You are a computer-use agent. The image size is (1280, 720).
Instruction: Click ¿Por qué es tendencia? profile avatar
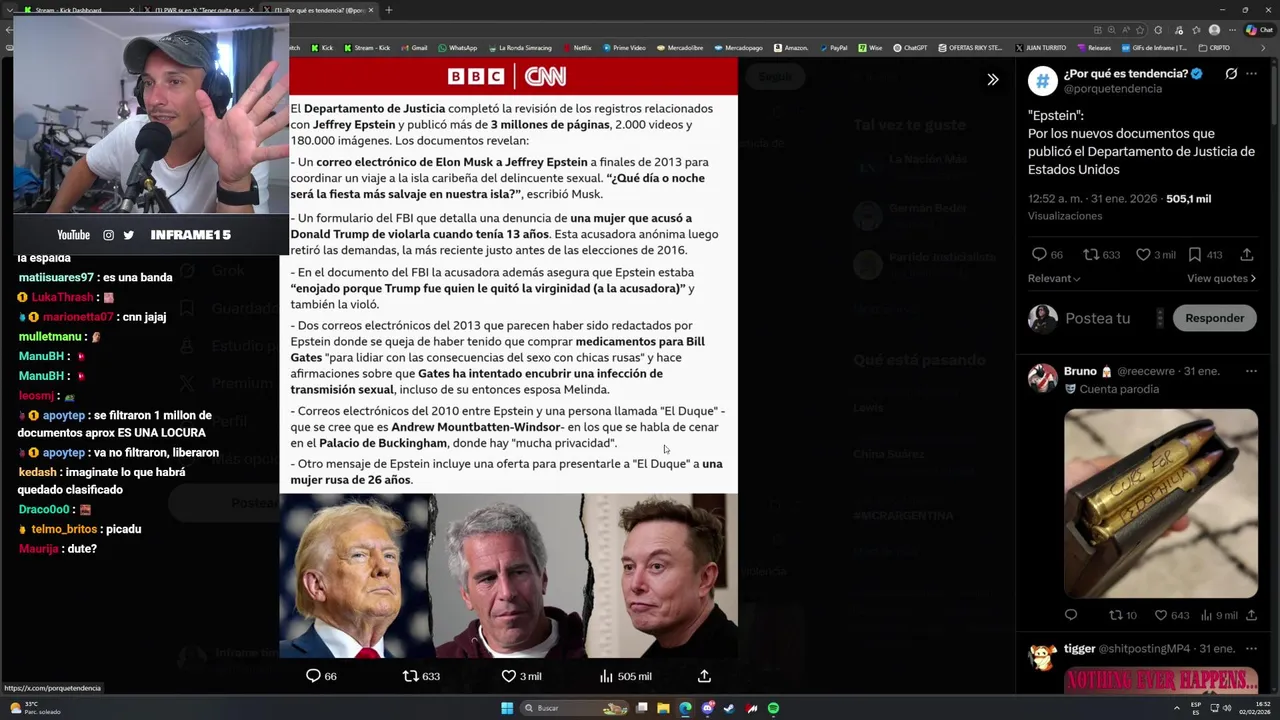tap(1043, 81)
